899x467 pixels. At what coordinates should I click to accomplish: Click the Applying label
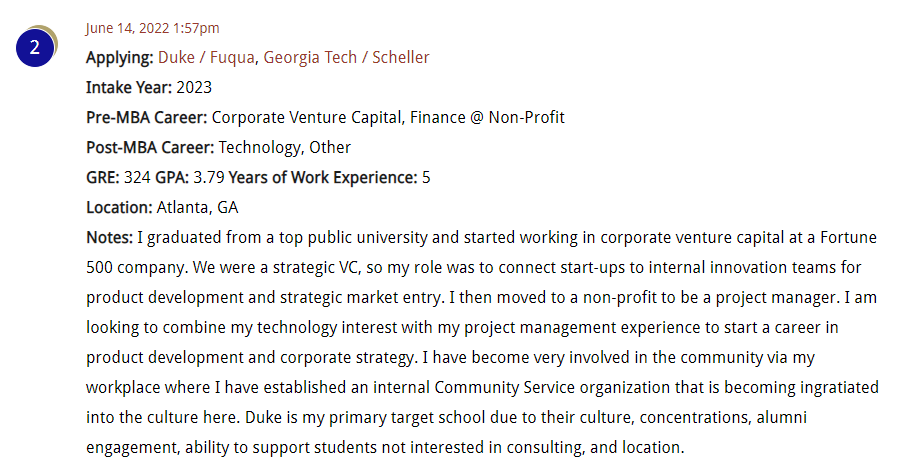[120, 58]
